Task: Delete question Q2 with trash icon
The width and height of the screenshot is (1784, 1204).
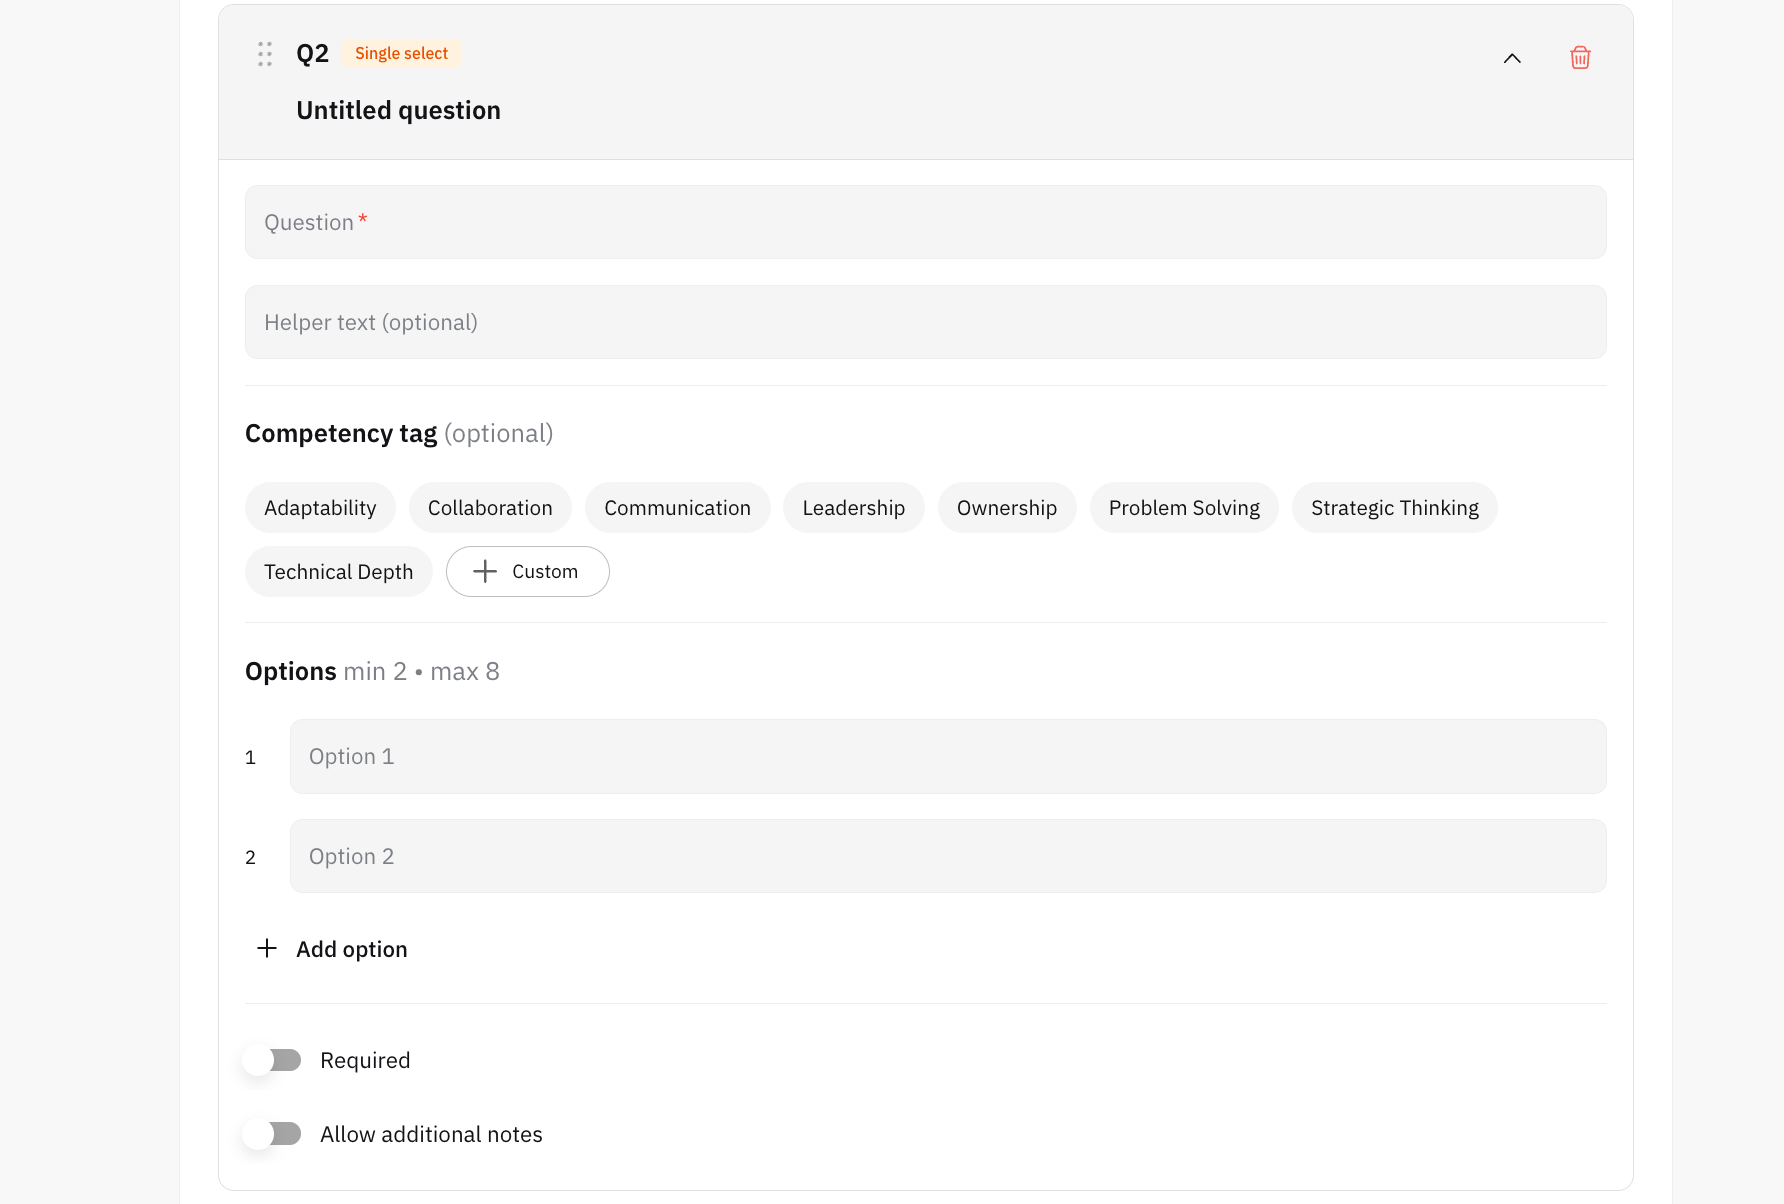Action: pyautogui.click(x=1580, y=57)
